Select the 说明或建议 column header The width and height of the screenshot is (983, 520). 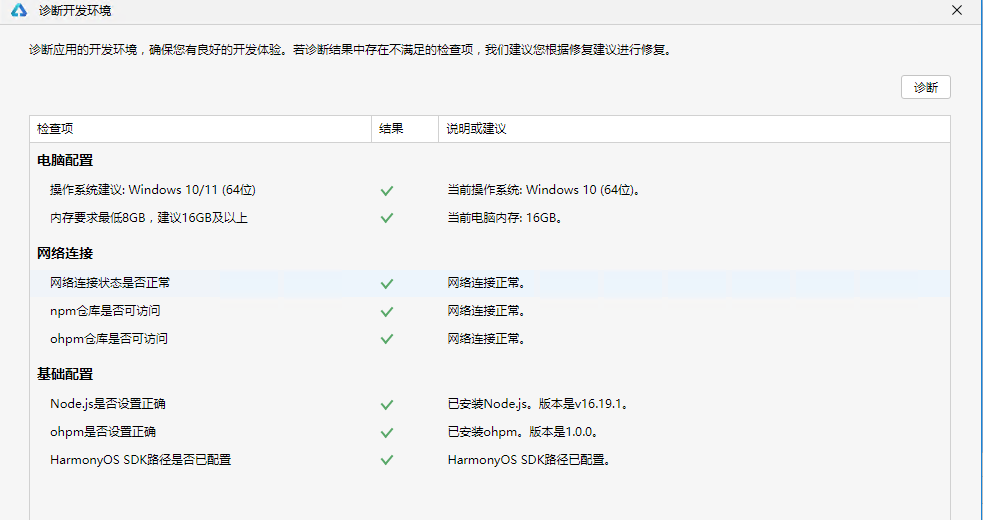694,129
